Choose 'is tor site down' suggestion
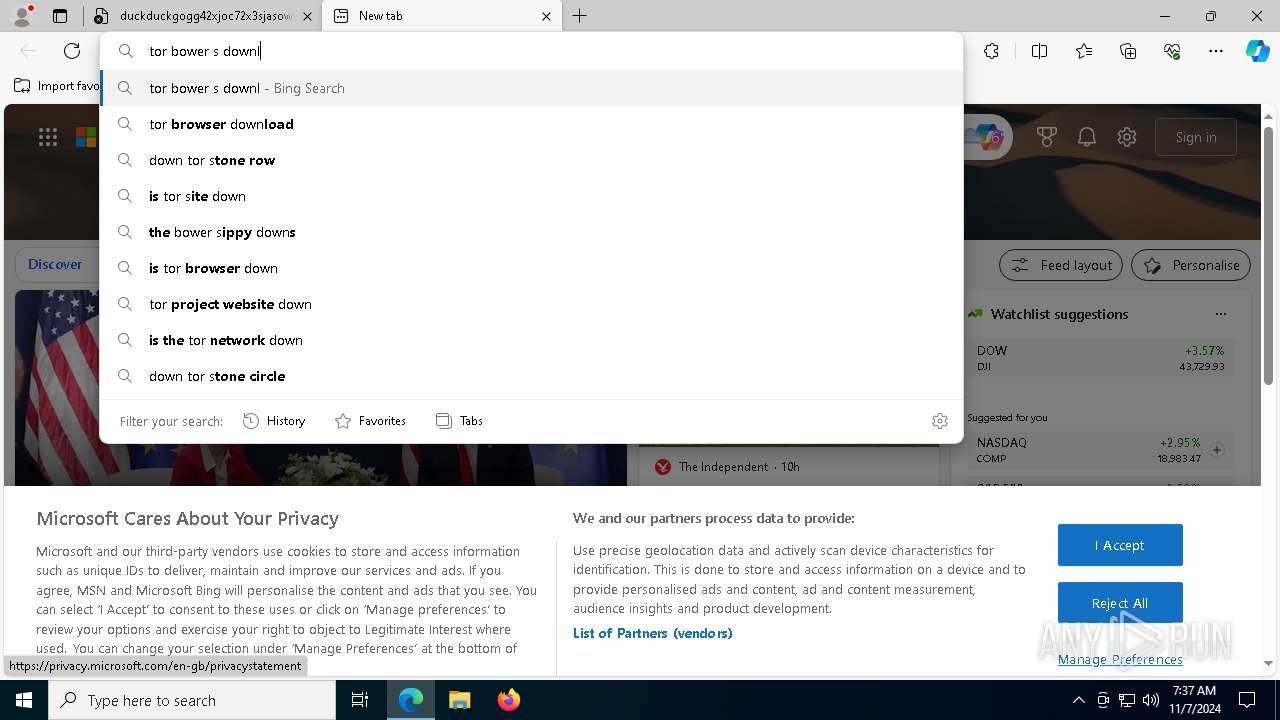This screenshot has height=720, width=1280. coord(531,196)
